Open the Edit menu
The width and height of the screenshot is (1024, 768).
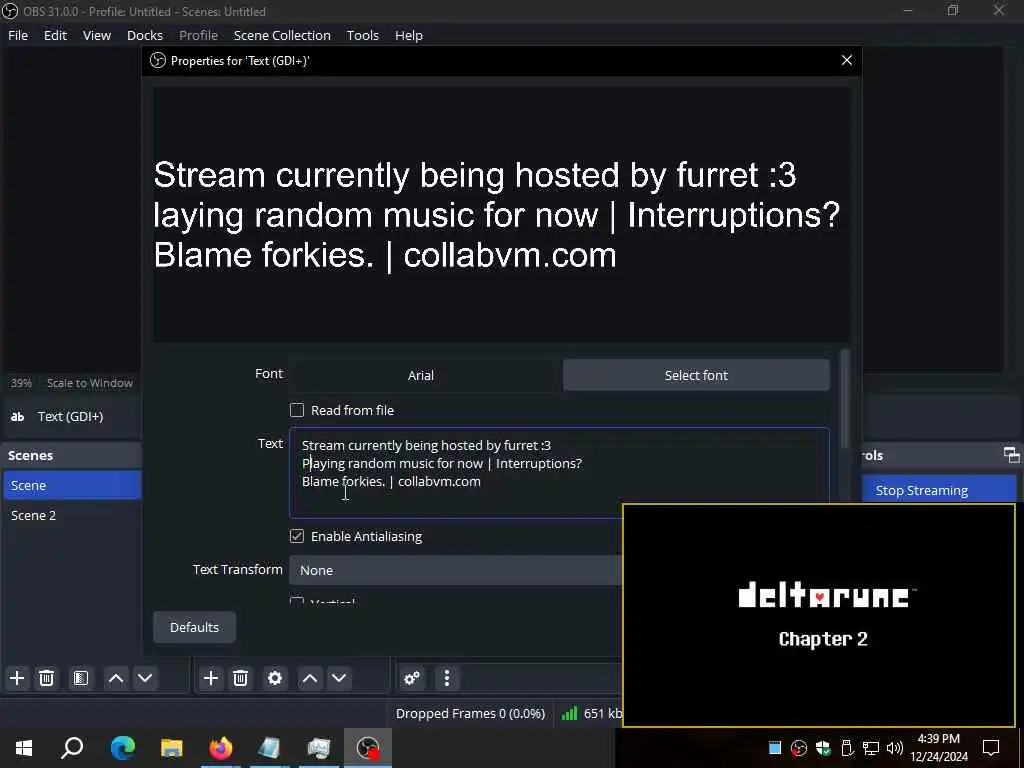click(x=56, y=35)
